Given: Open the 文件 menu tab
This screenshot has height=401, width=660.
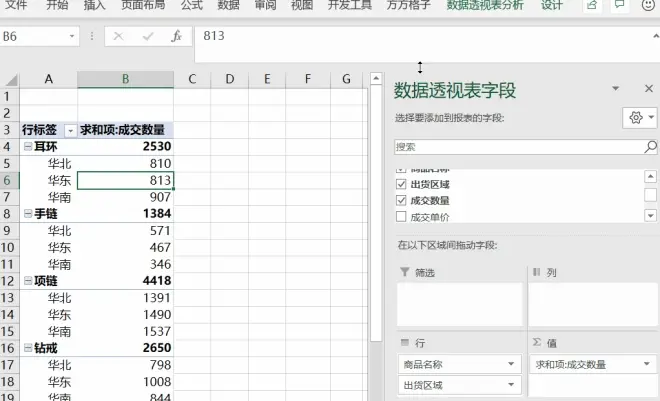Looking at the screenshot, I should 16,5.
